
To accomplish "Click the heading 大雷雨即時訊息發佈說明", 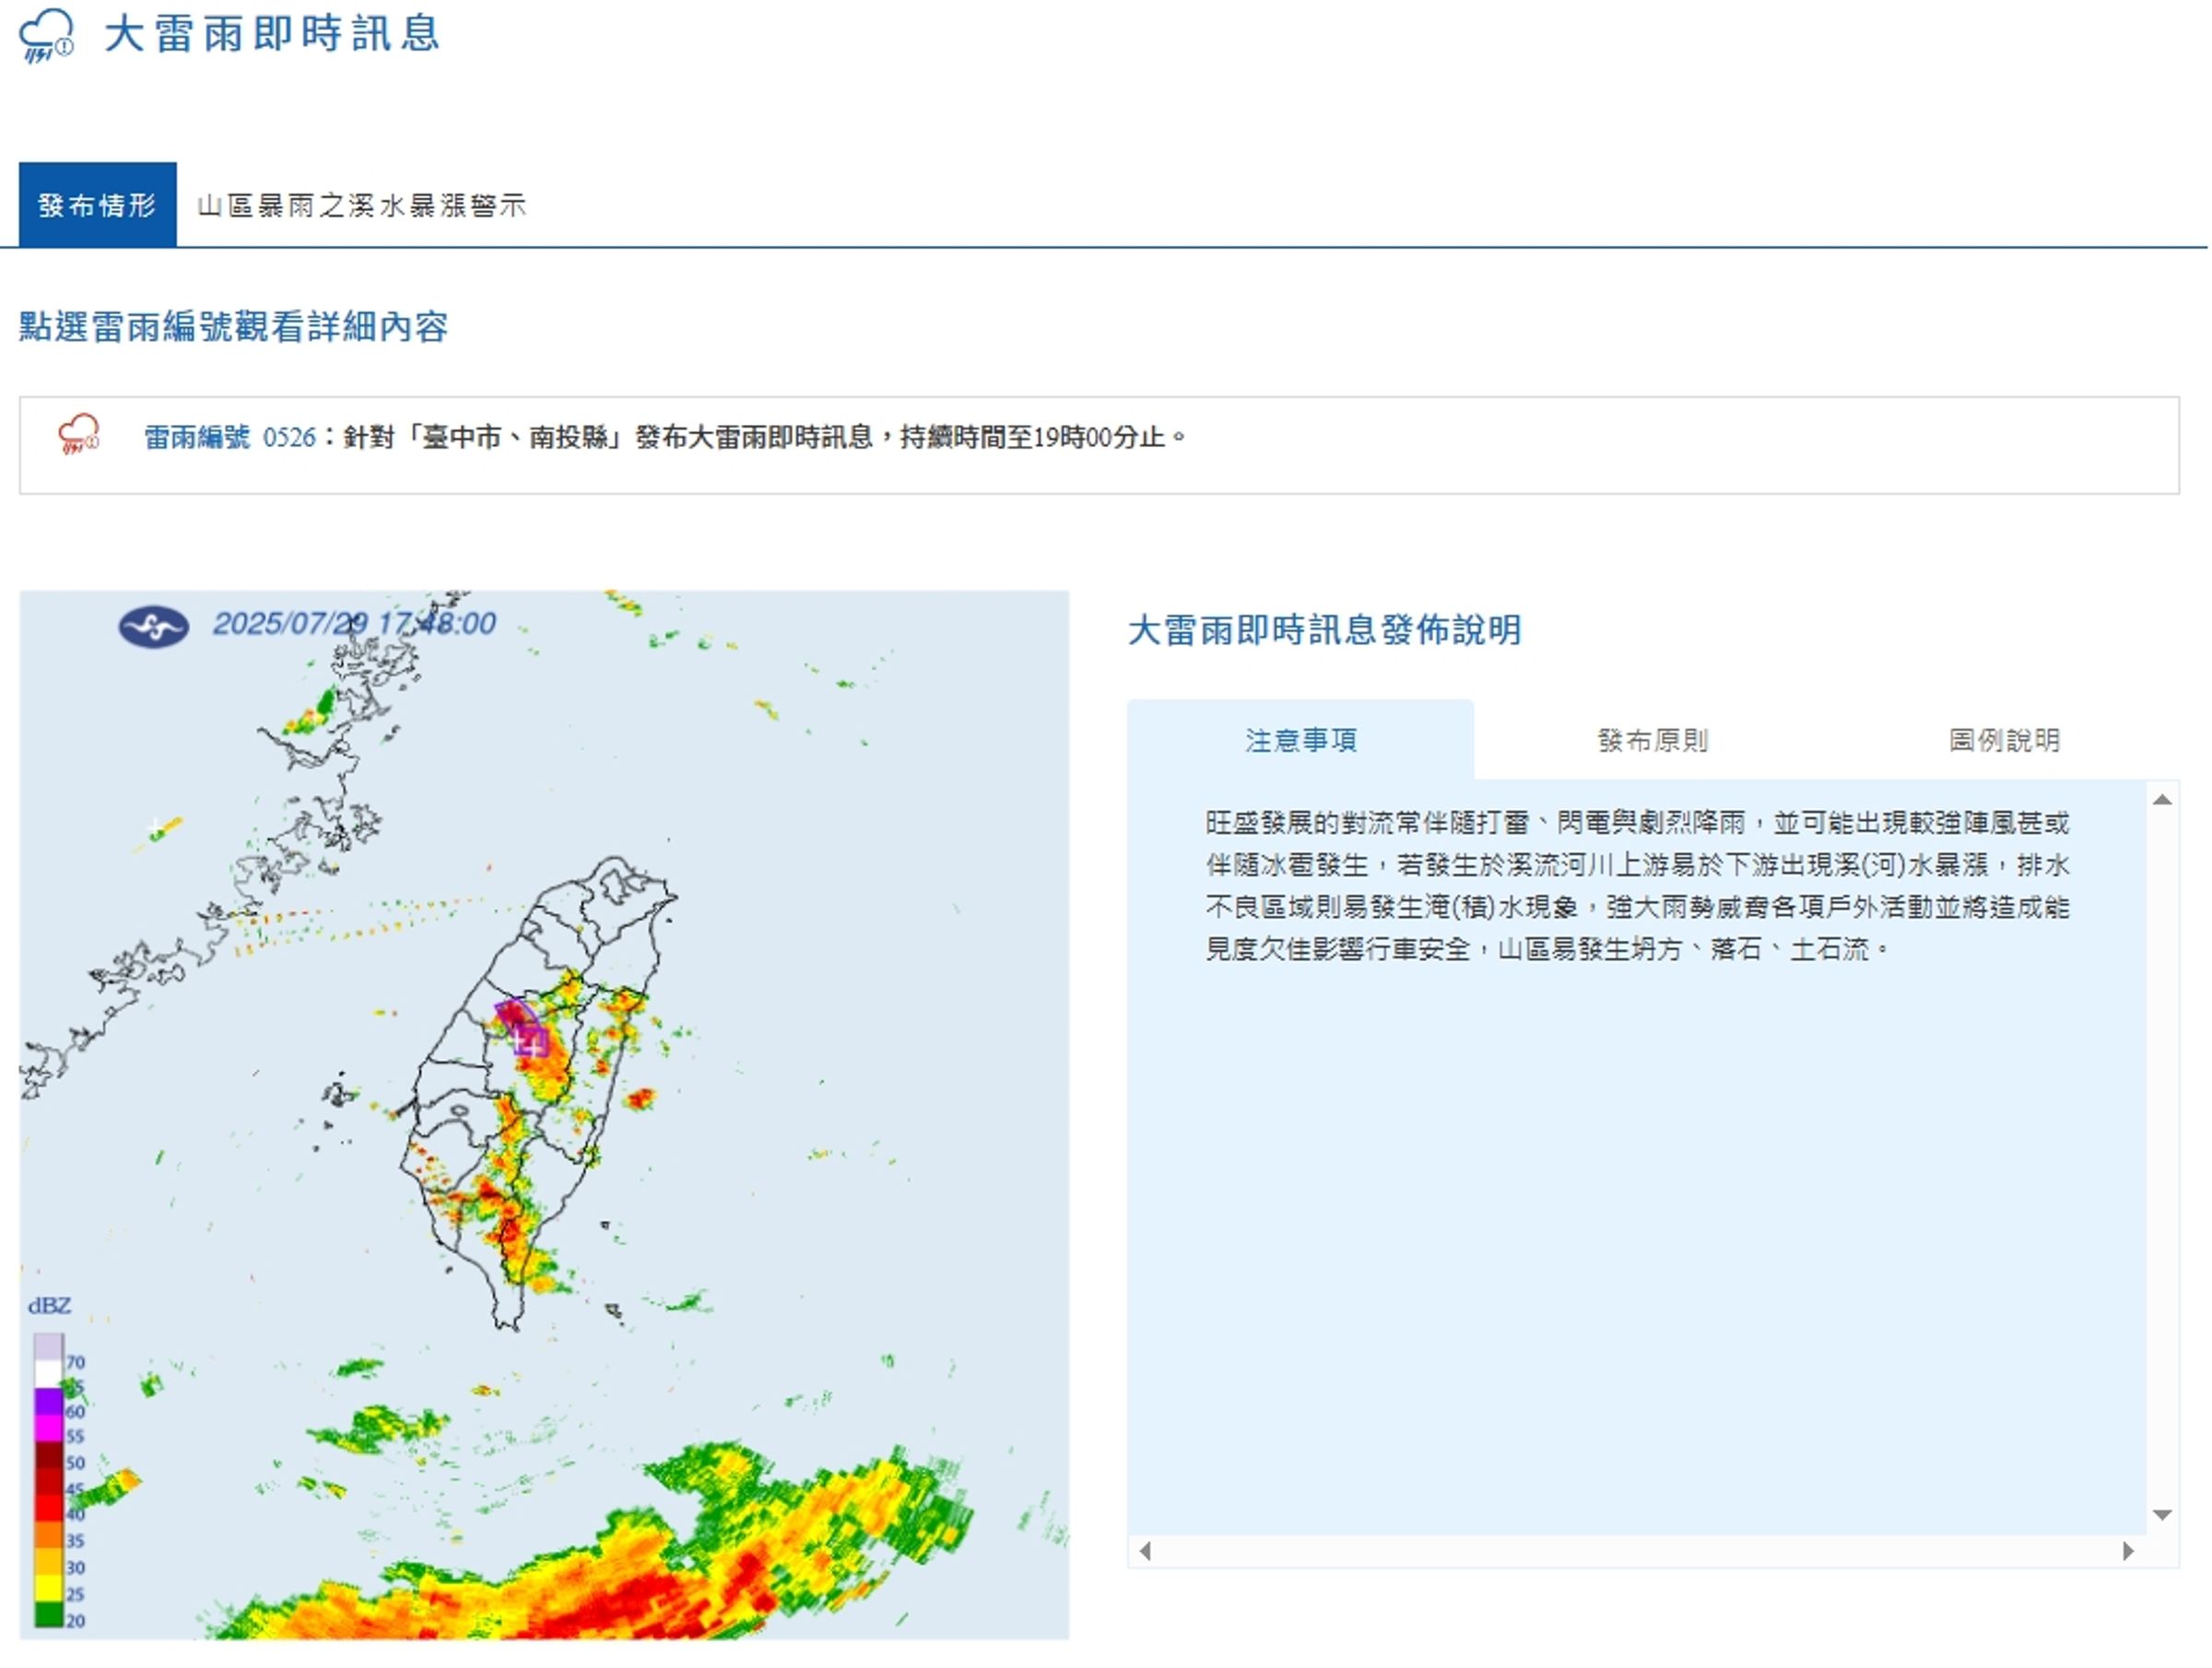I will (1326, 631).
